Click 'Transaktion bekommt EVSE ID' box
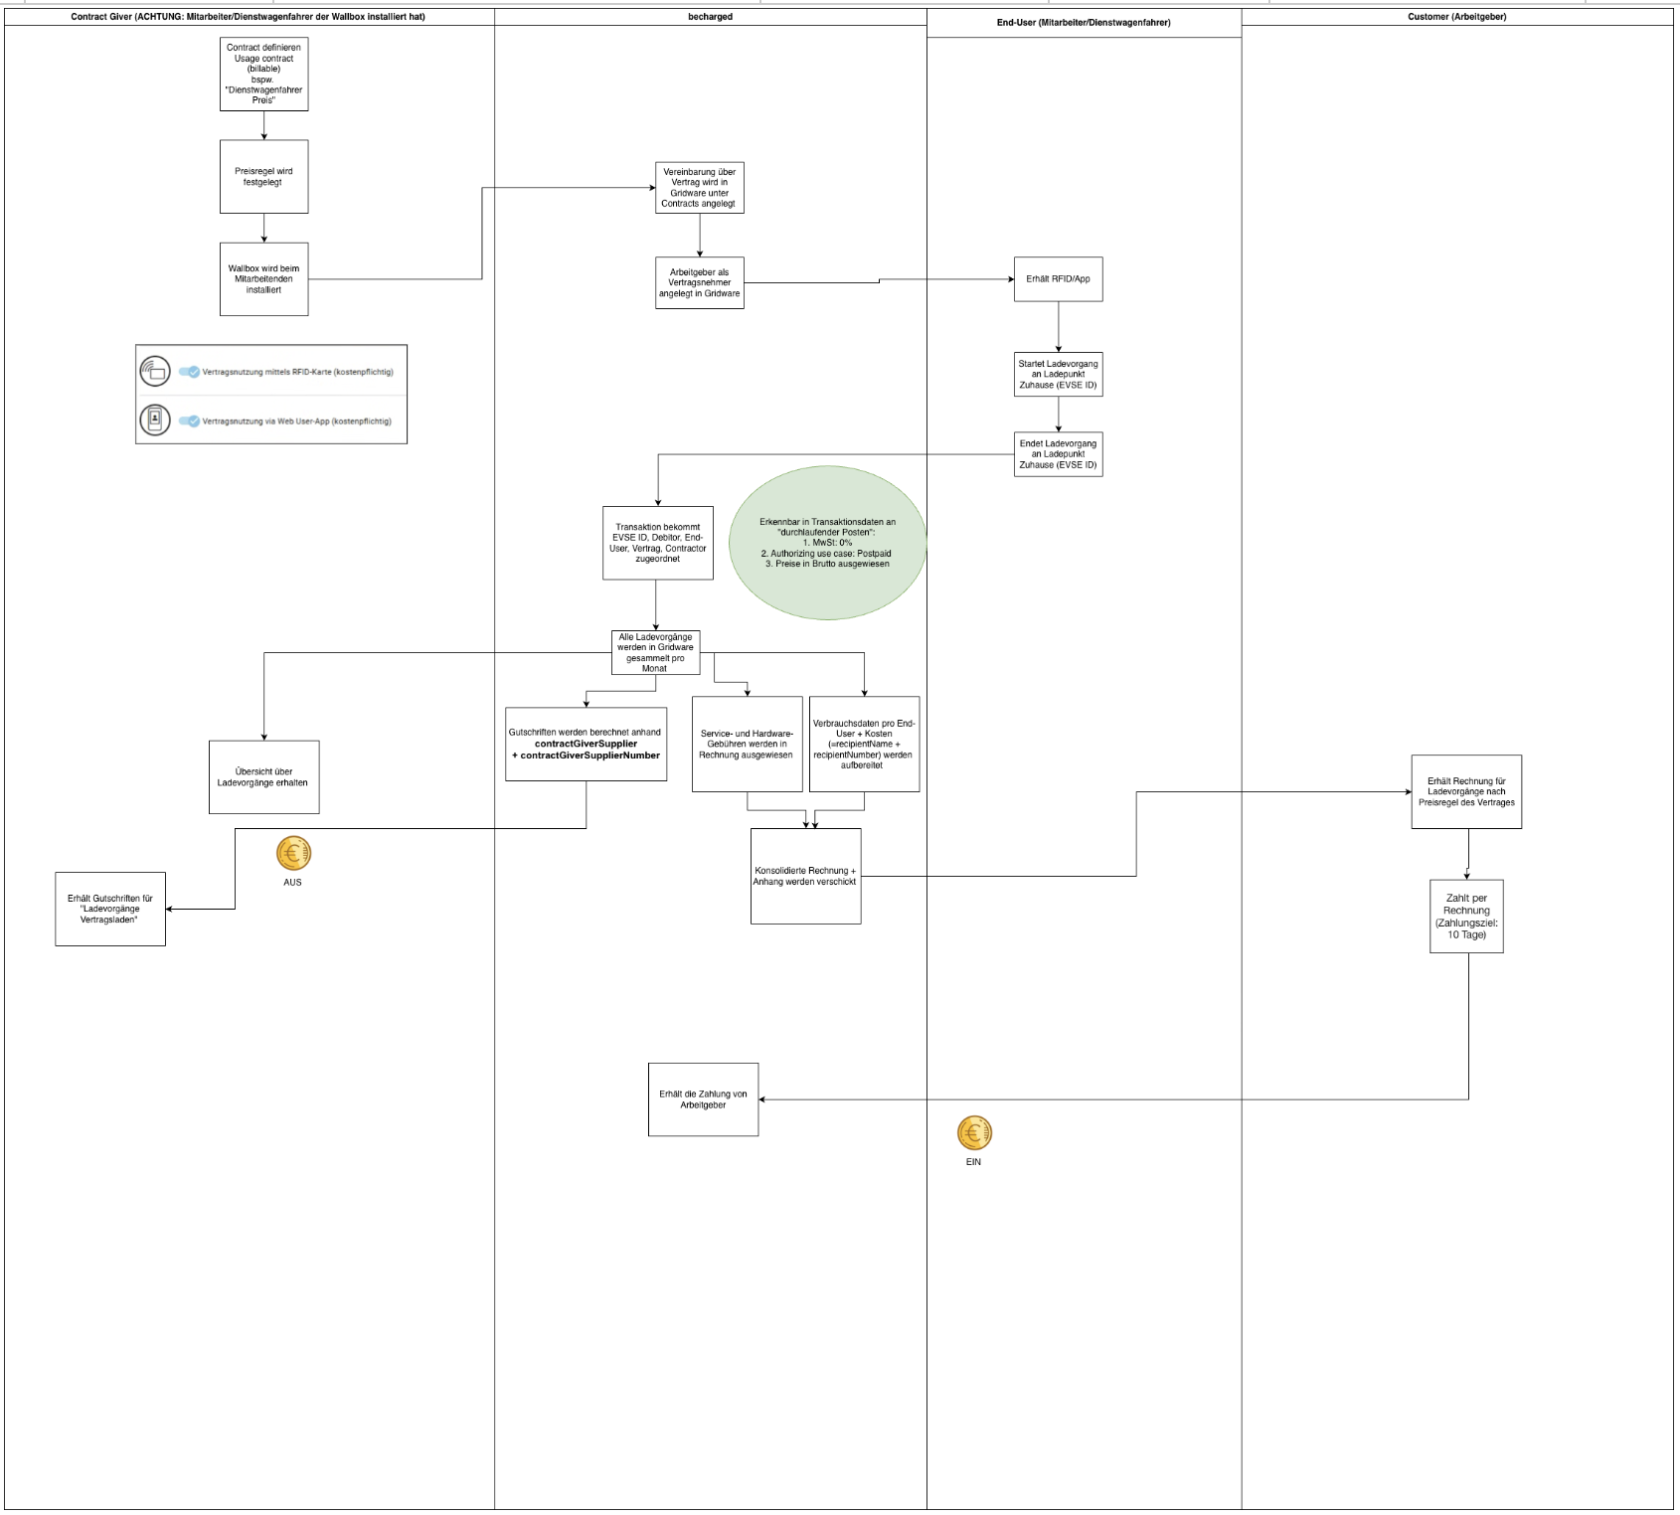 [658, 543]
